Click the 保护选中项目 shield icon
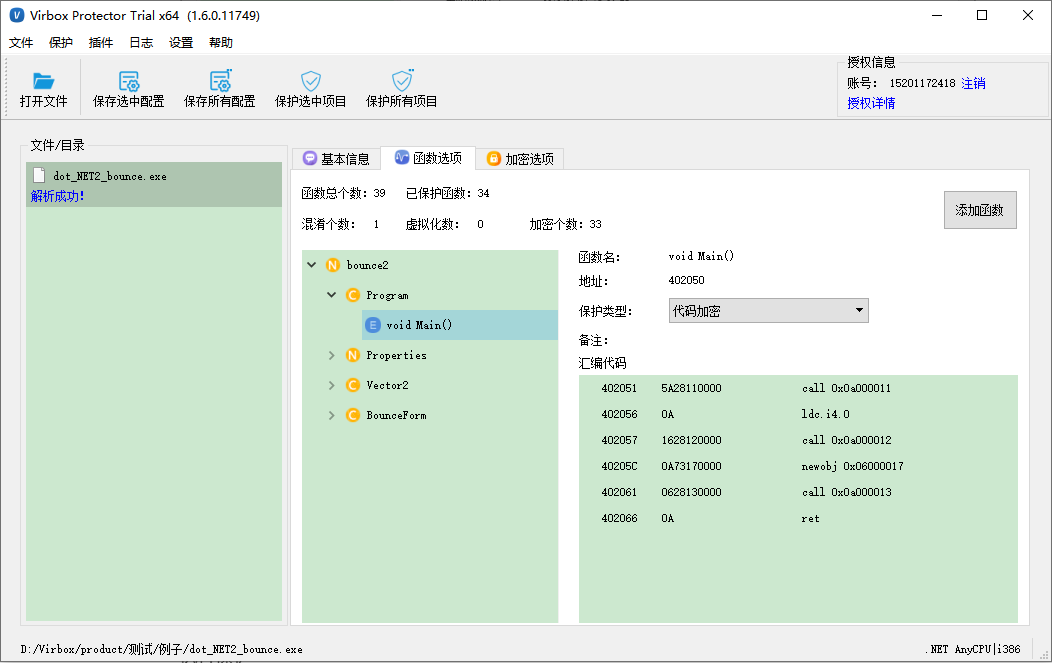 pyautogui.click(x=311, y=81)
